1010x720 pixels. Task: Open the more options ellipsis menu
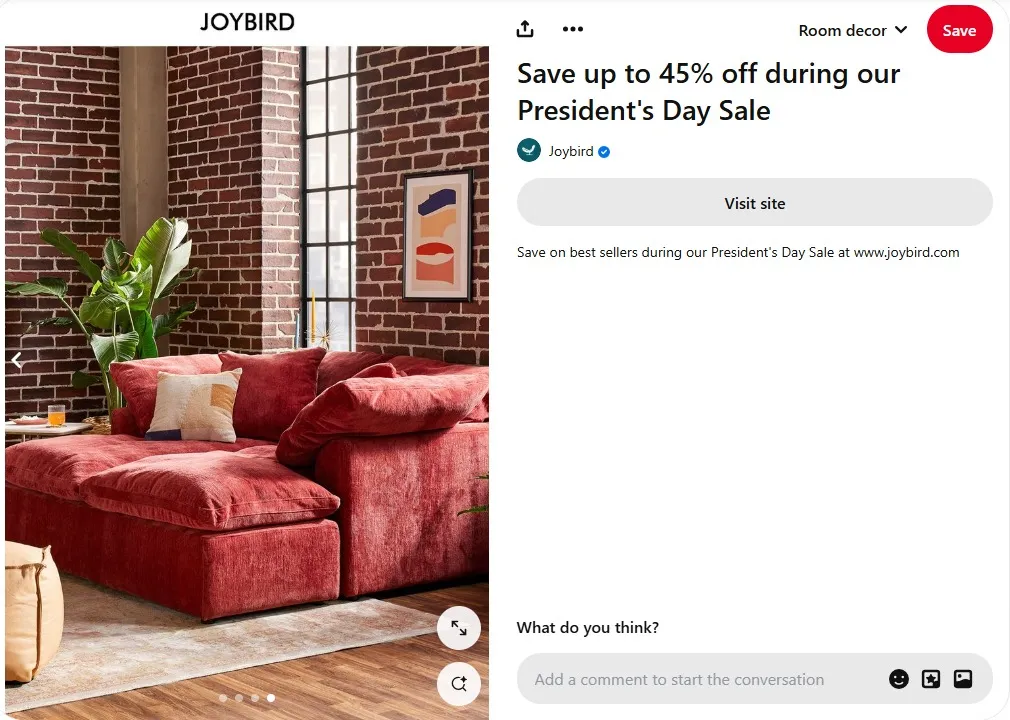click(572, 28)
